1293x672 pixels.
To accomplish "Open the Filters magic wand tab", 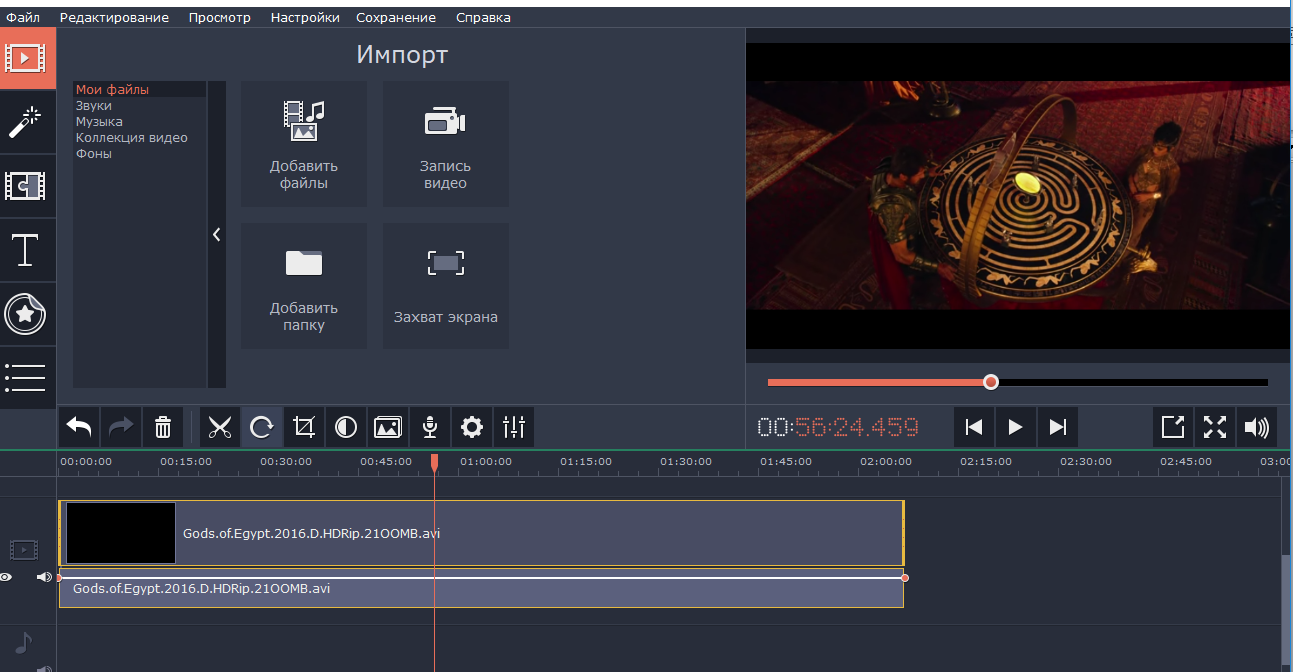I will (27, 120).
